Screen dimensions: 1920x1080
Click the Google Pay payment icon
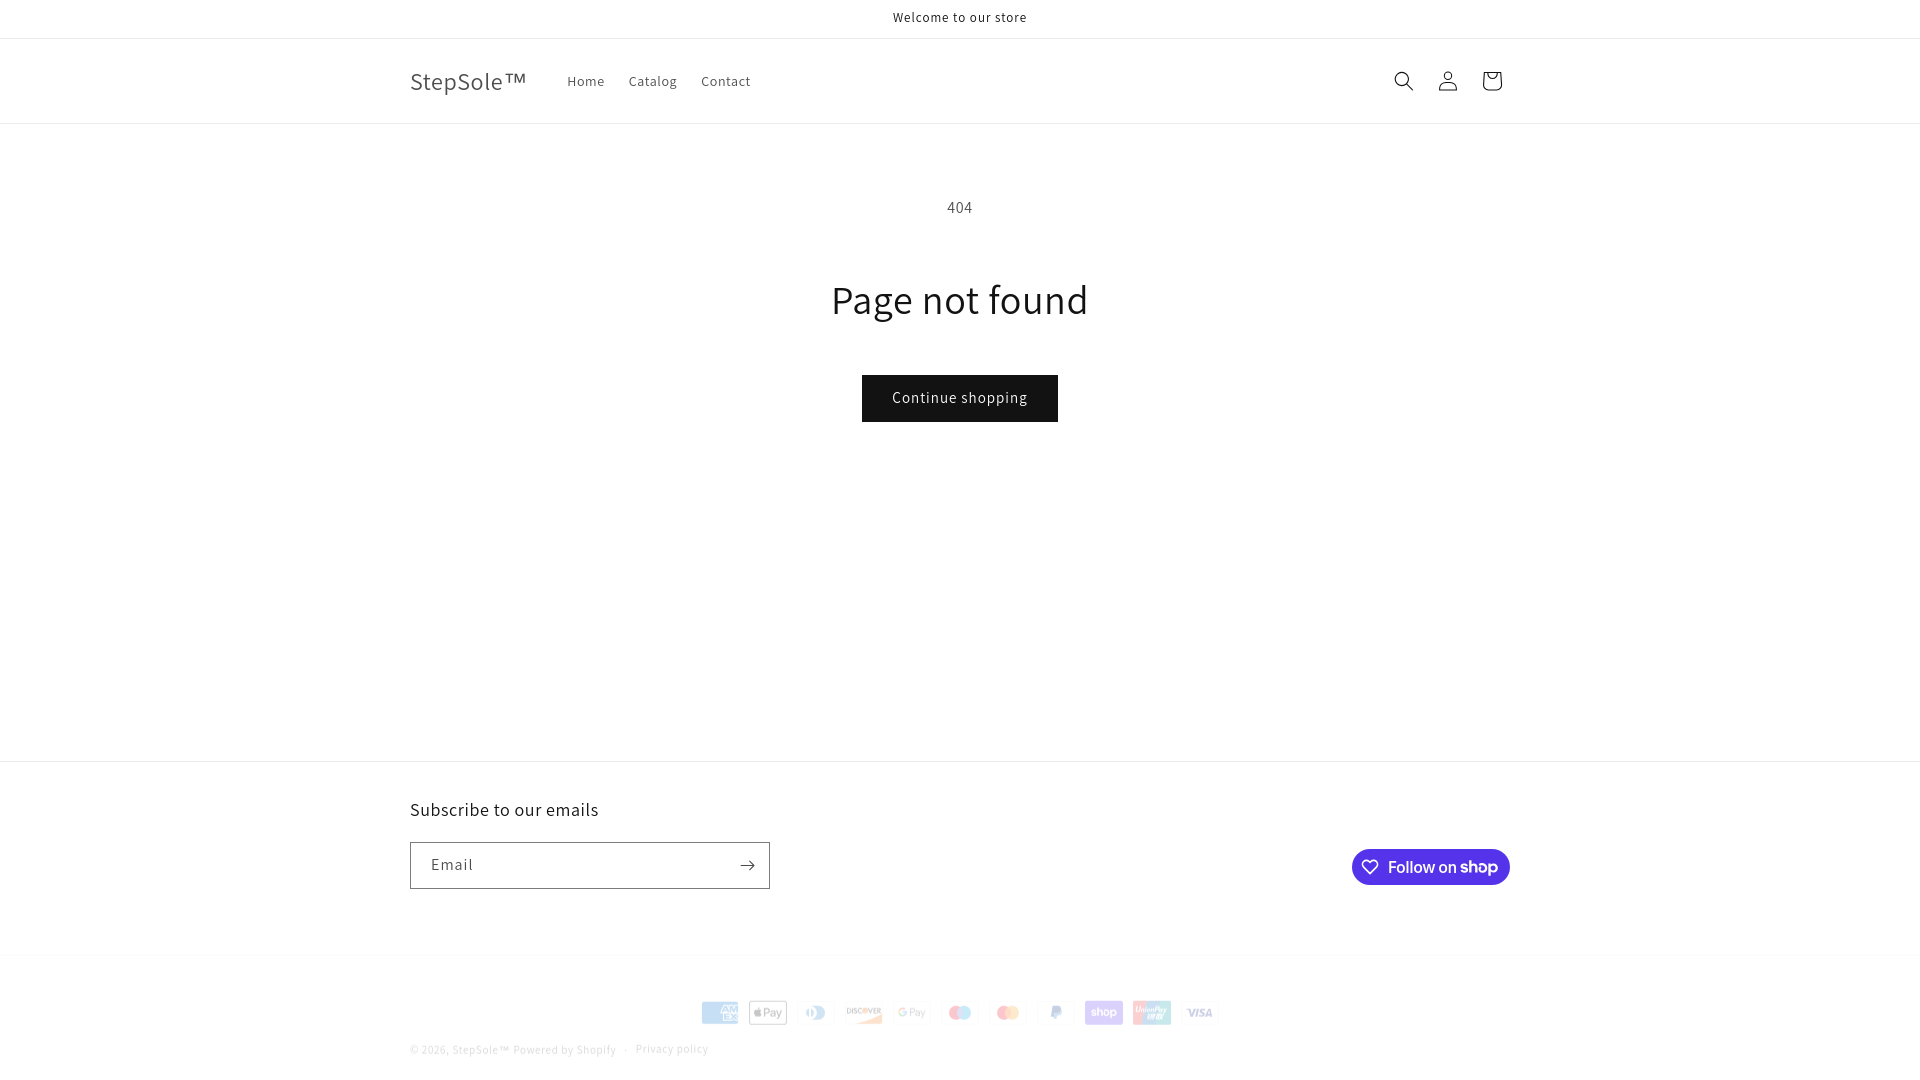(912, 1013)
